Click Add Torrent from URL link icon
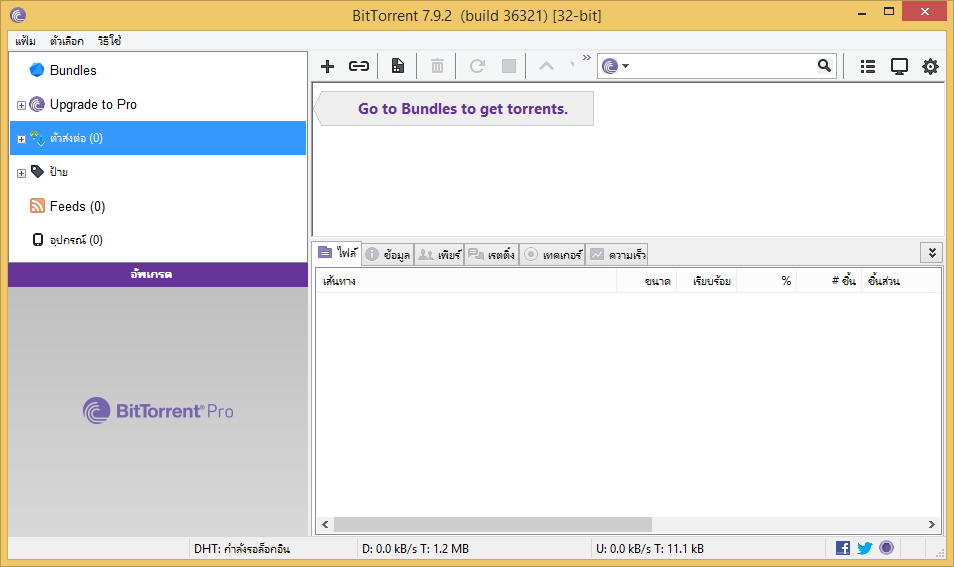The width and height of the screenshot is (954, 567). [359, 66]
